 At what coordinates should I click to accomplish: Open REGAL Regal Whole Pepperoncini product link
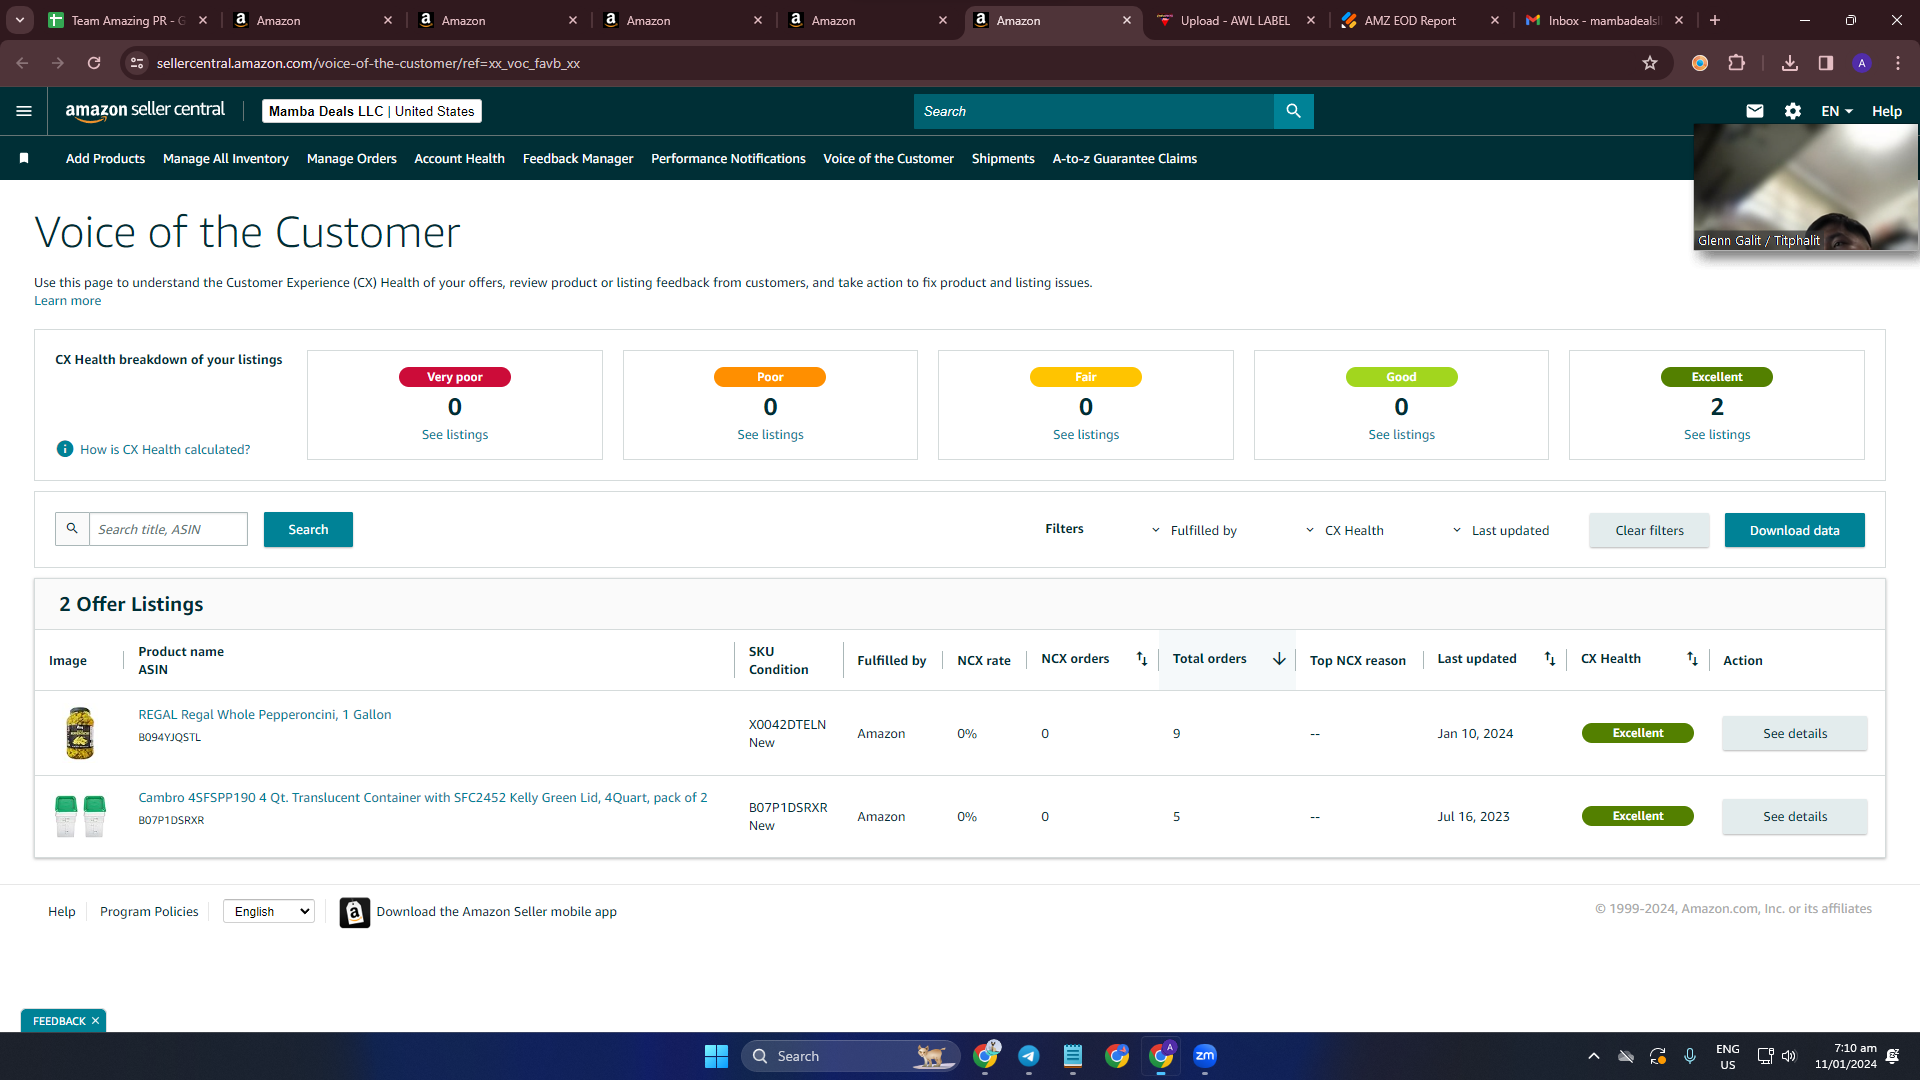(265, 715)
